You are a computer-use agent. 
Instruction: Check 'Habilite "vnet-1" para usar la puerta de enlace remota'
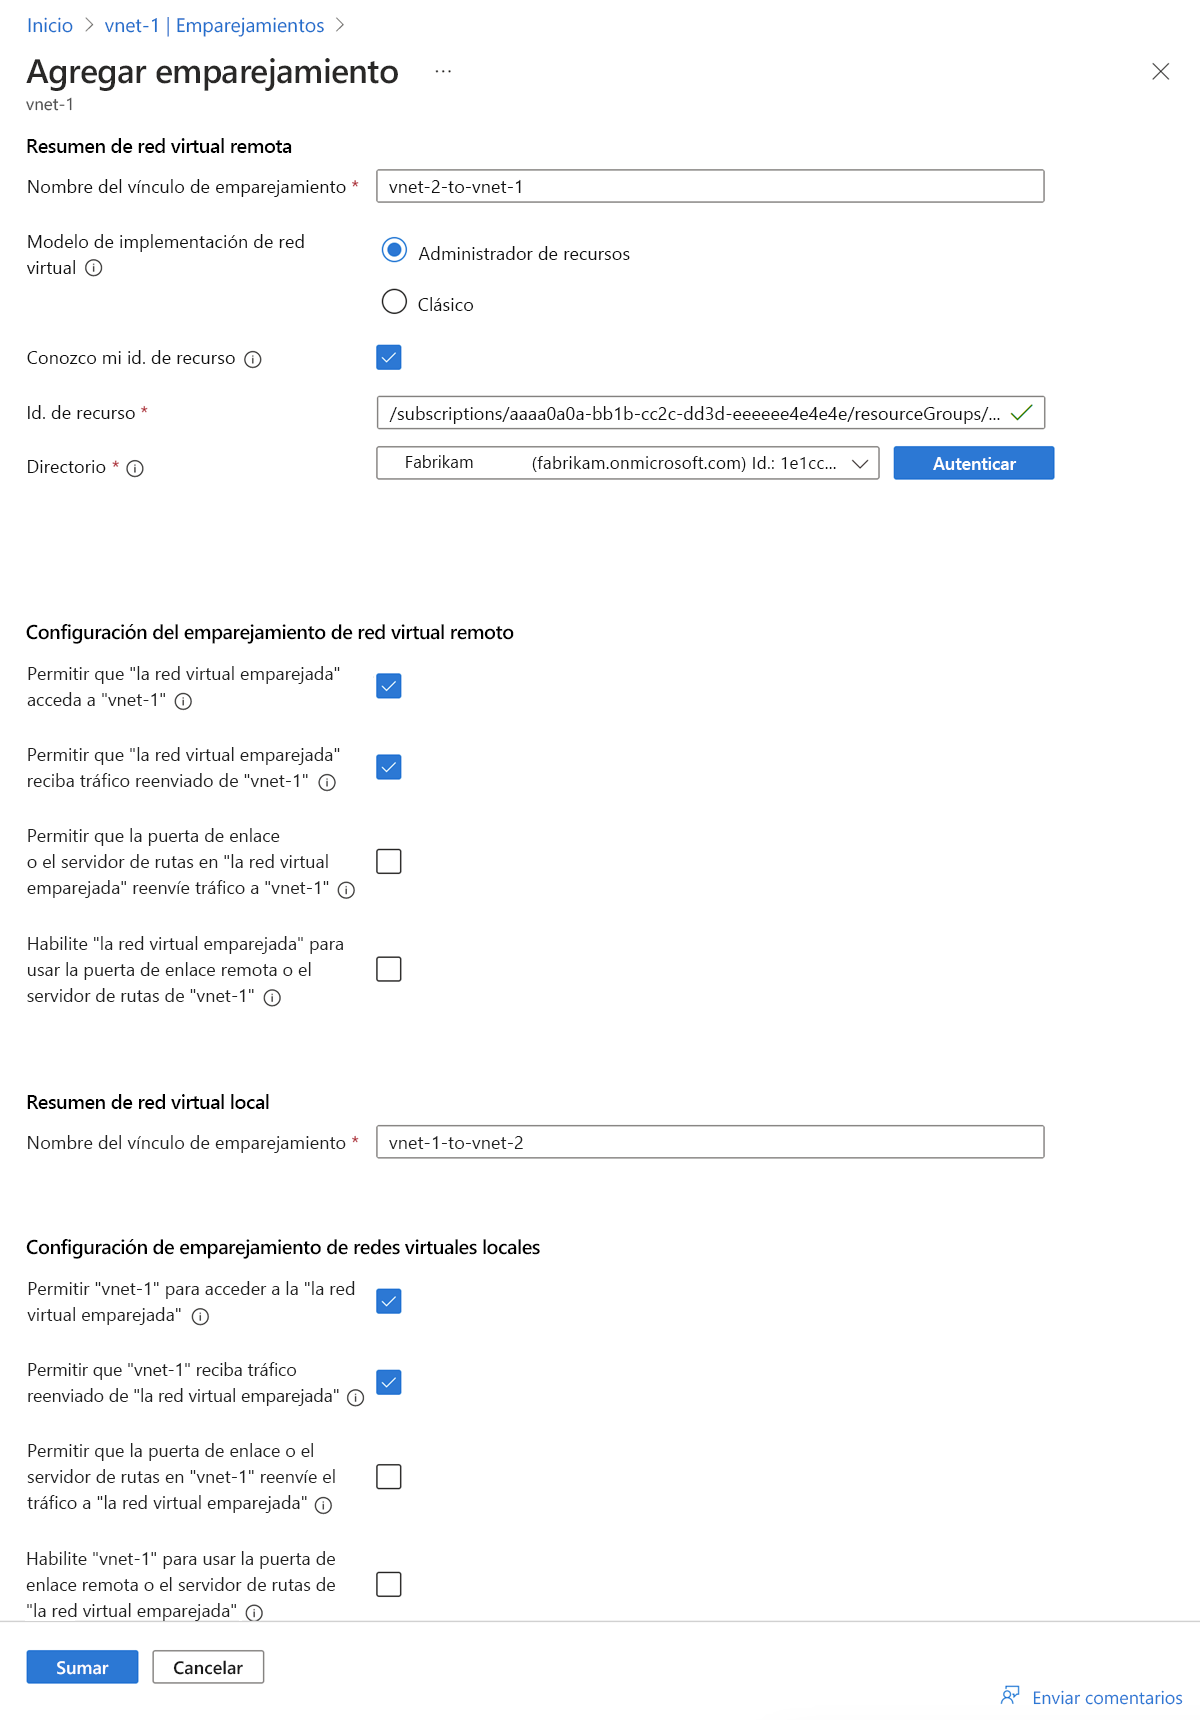click(x=389, y=1584)
